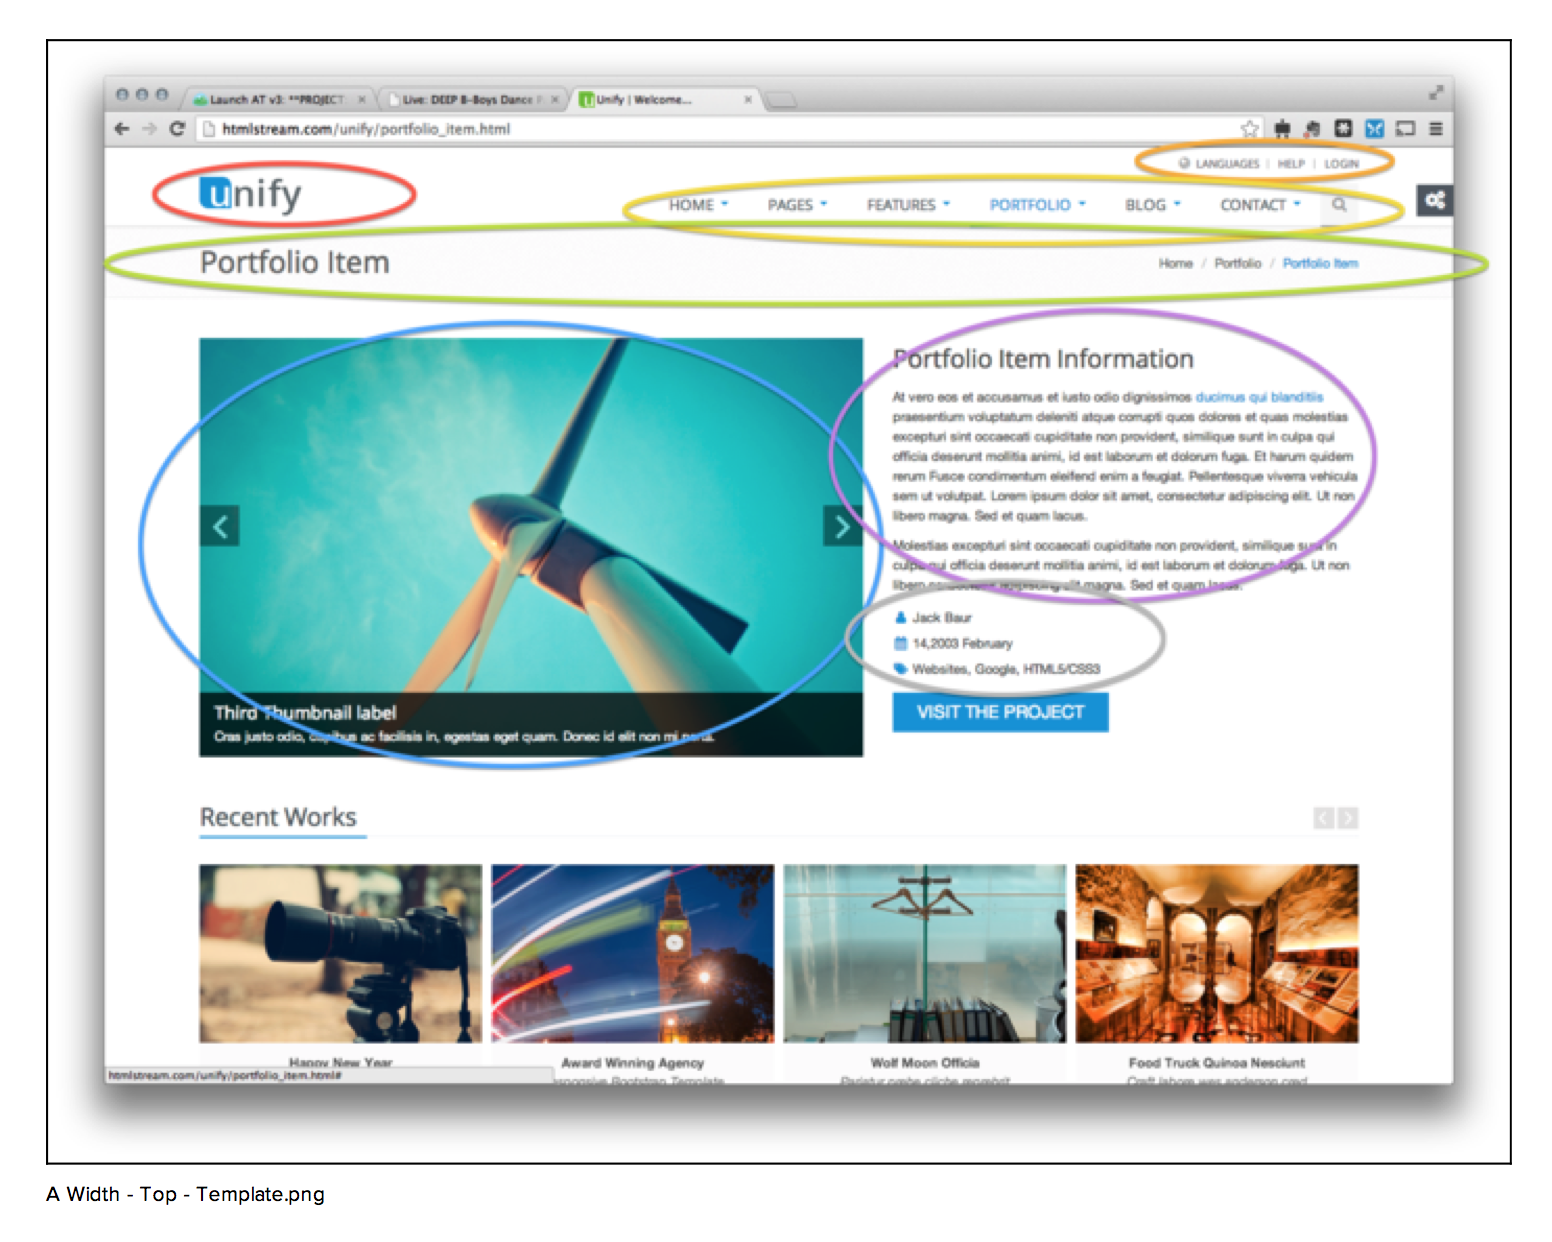Open the HOME dropdown menu
Image resolution: width=1552 pixels, height=1242 pixels.
click(699, 205)
